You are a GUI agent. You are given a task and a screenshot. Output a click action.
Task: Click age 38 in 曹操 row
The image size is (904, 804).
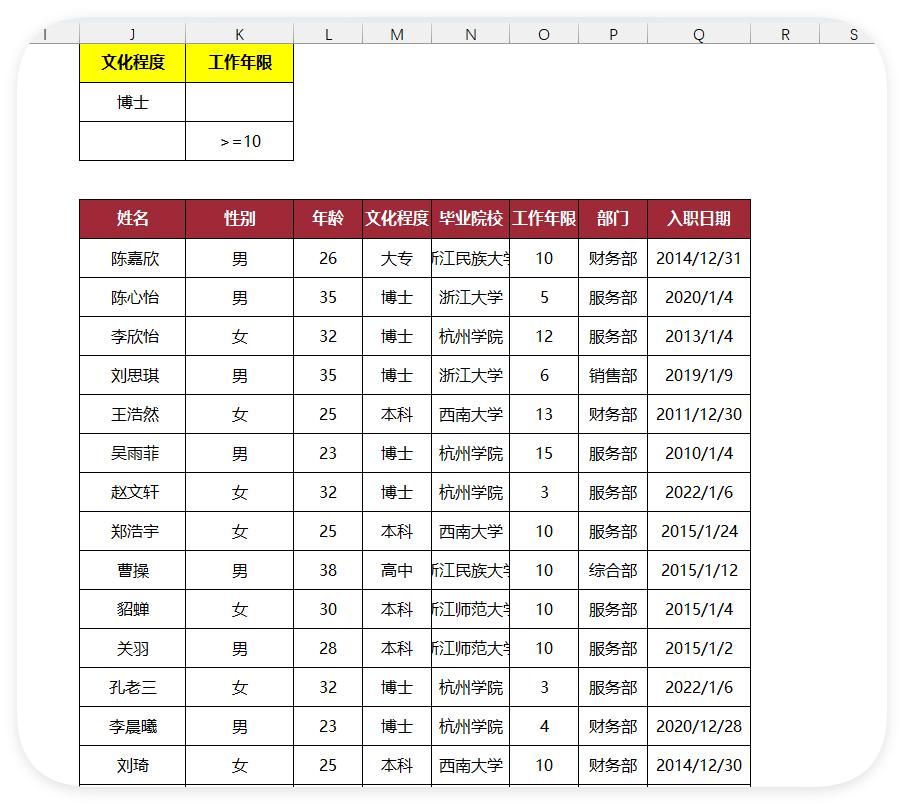click(328, 571)
